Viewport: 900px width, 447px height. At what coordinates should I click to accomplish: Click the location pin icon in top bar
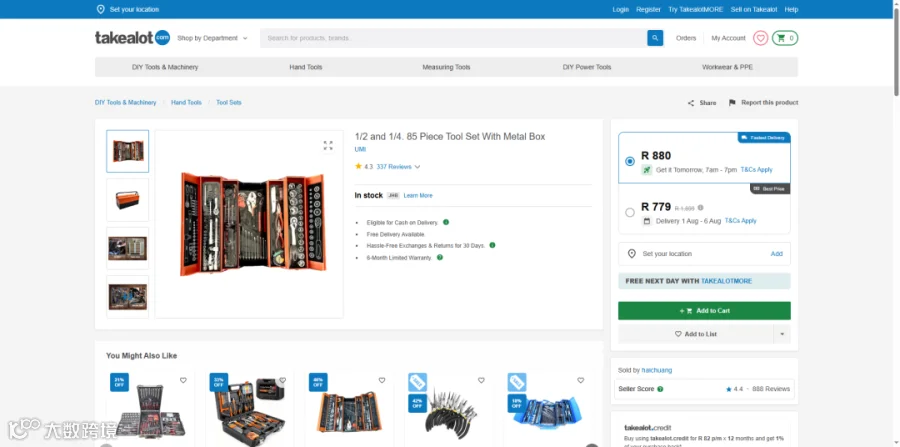[x=100, y=9]
